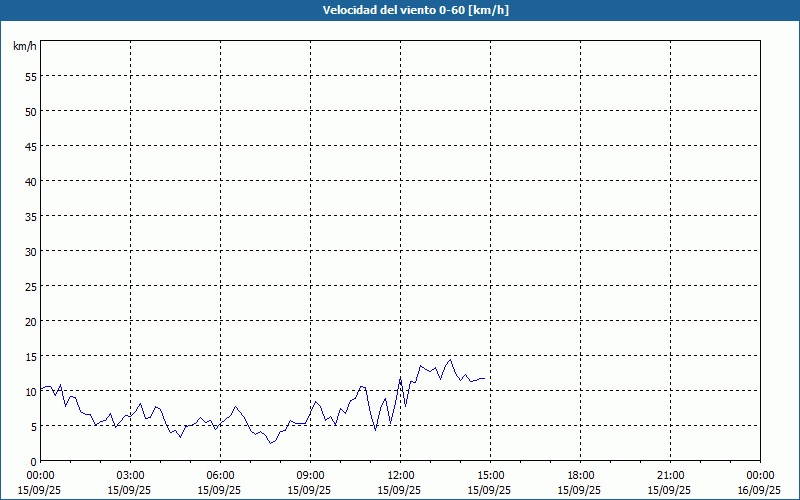Click the "15/09/25" date under 12:00
The height and width of the screenshot is (500, 800).
click(399, 490)
